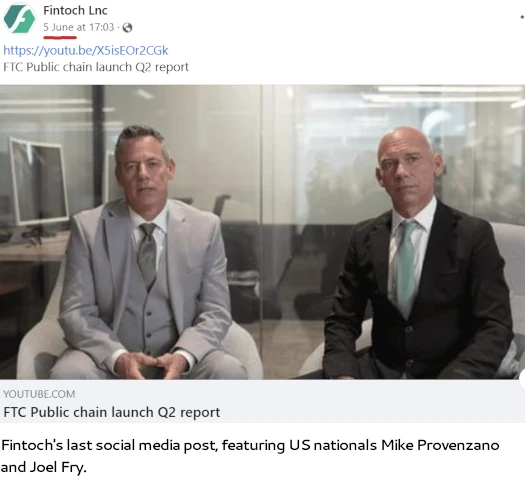Viewport: 525px width, 477px height.
Task: Open the bold FTC Public chain launch preview title
Action: click(112, 412)
